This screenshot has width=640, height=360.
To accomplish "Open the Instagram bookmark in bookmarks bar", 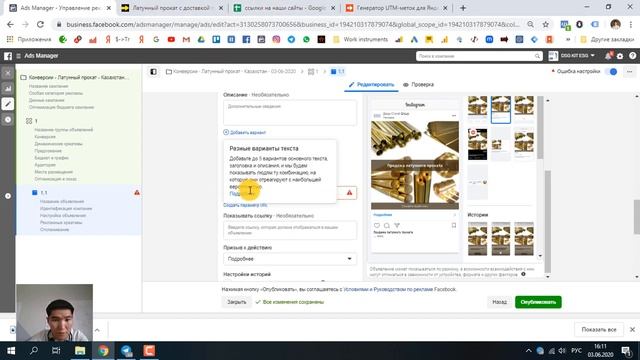I will pos(276,40).
